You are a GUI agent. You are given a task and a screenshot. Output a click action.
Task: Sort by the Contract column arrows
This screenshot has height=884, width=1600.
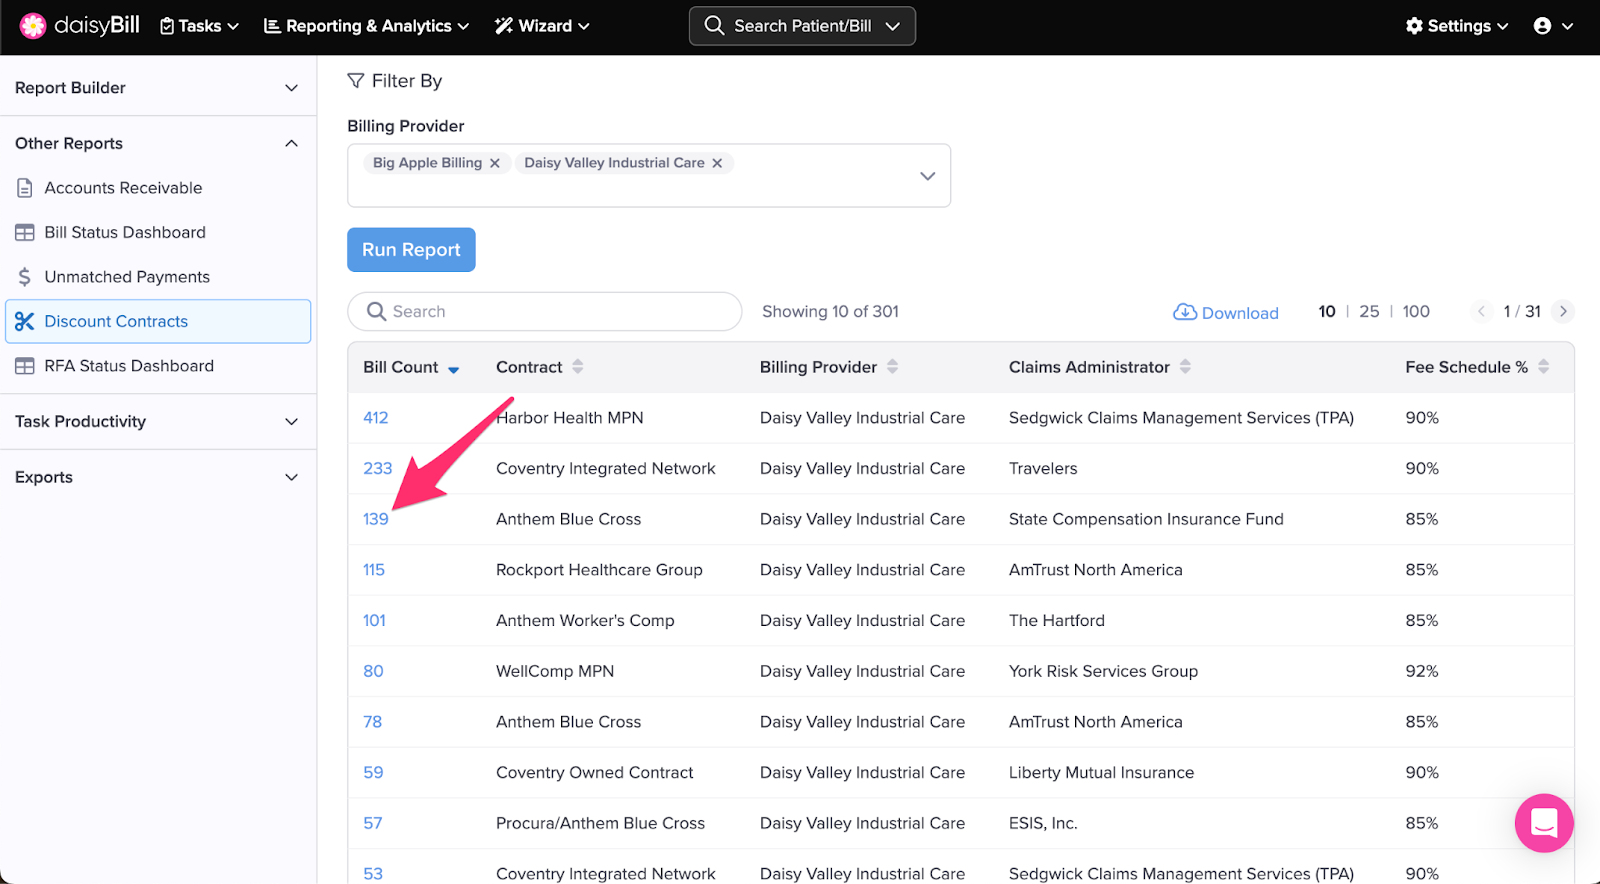pos(578,367)
